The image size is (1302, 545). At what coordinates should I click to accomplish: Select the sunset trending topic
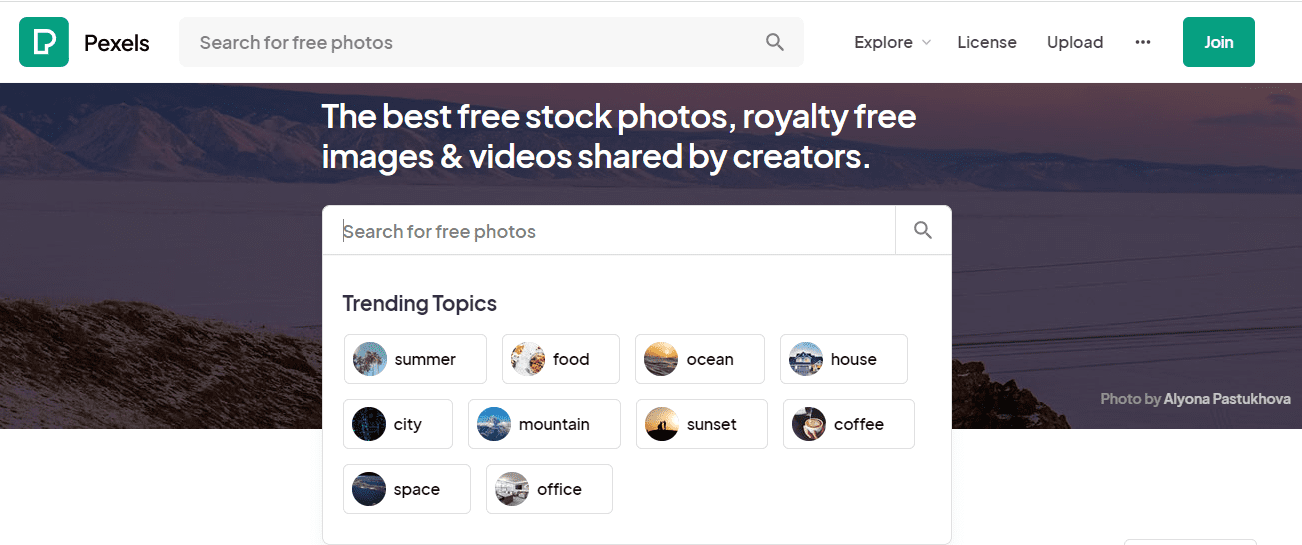tap(702, 424)
